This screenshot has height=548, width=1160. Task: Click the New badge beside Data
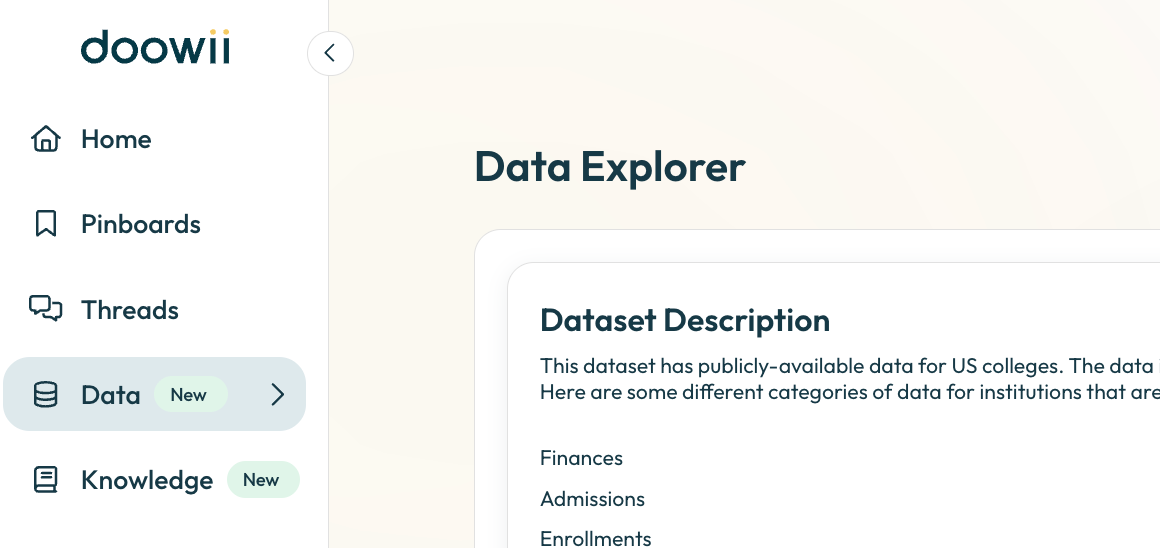click(189, 395)
